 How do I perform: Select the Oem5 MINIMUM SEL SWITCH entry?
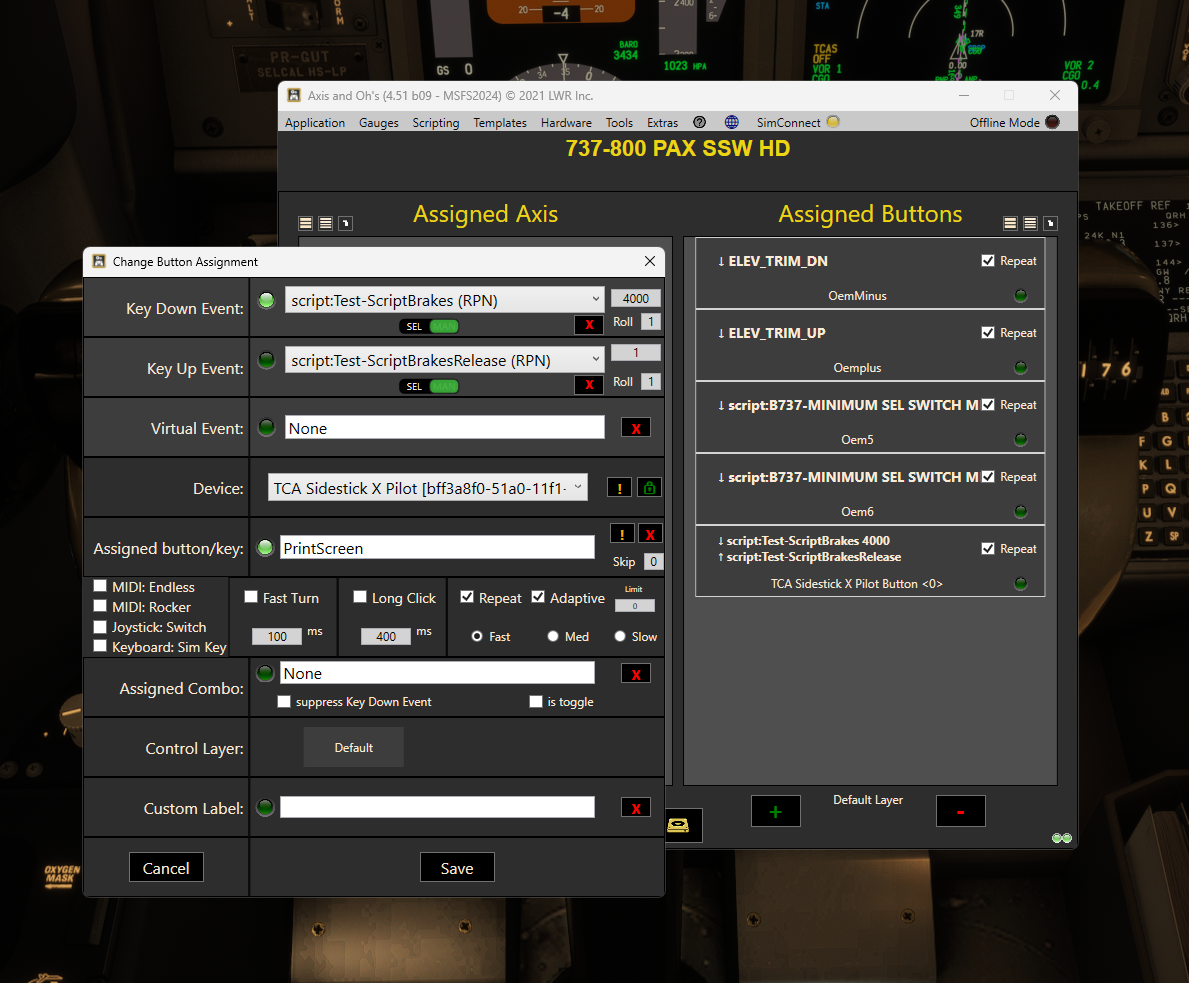[x=870, y=417]
